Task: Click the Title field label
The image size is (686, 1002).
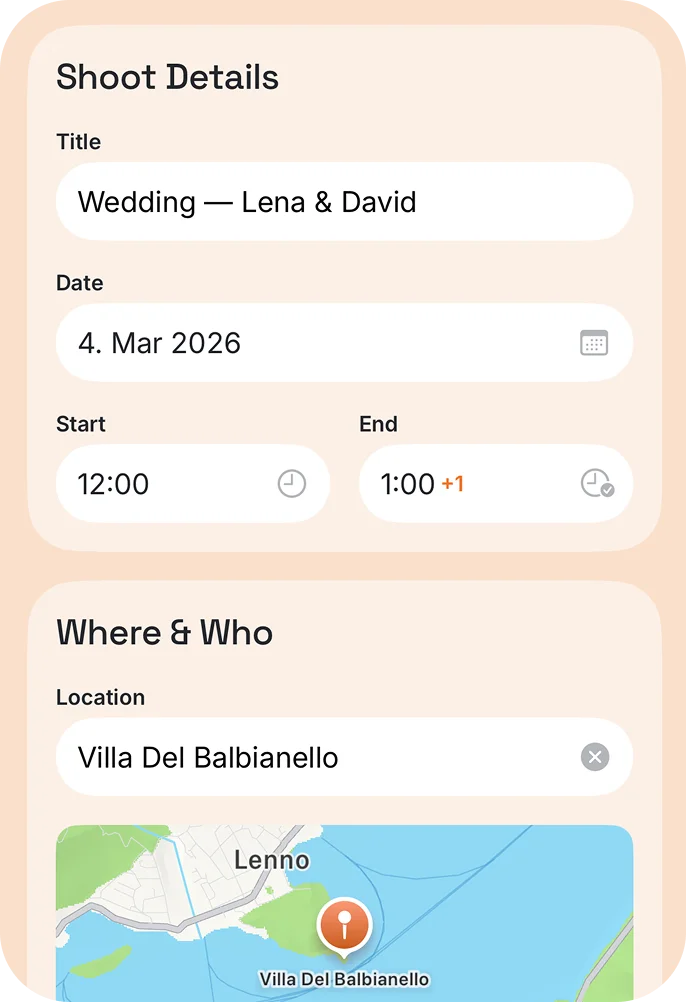Action: (x=78, y=142)
